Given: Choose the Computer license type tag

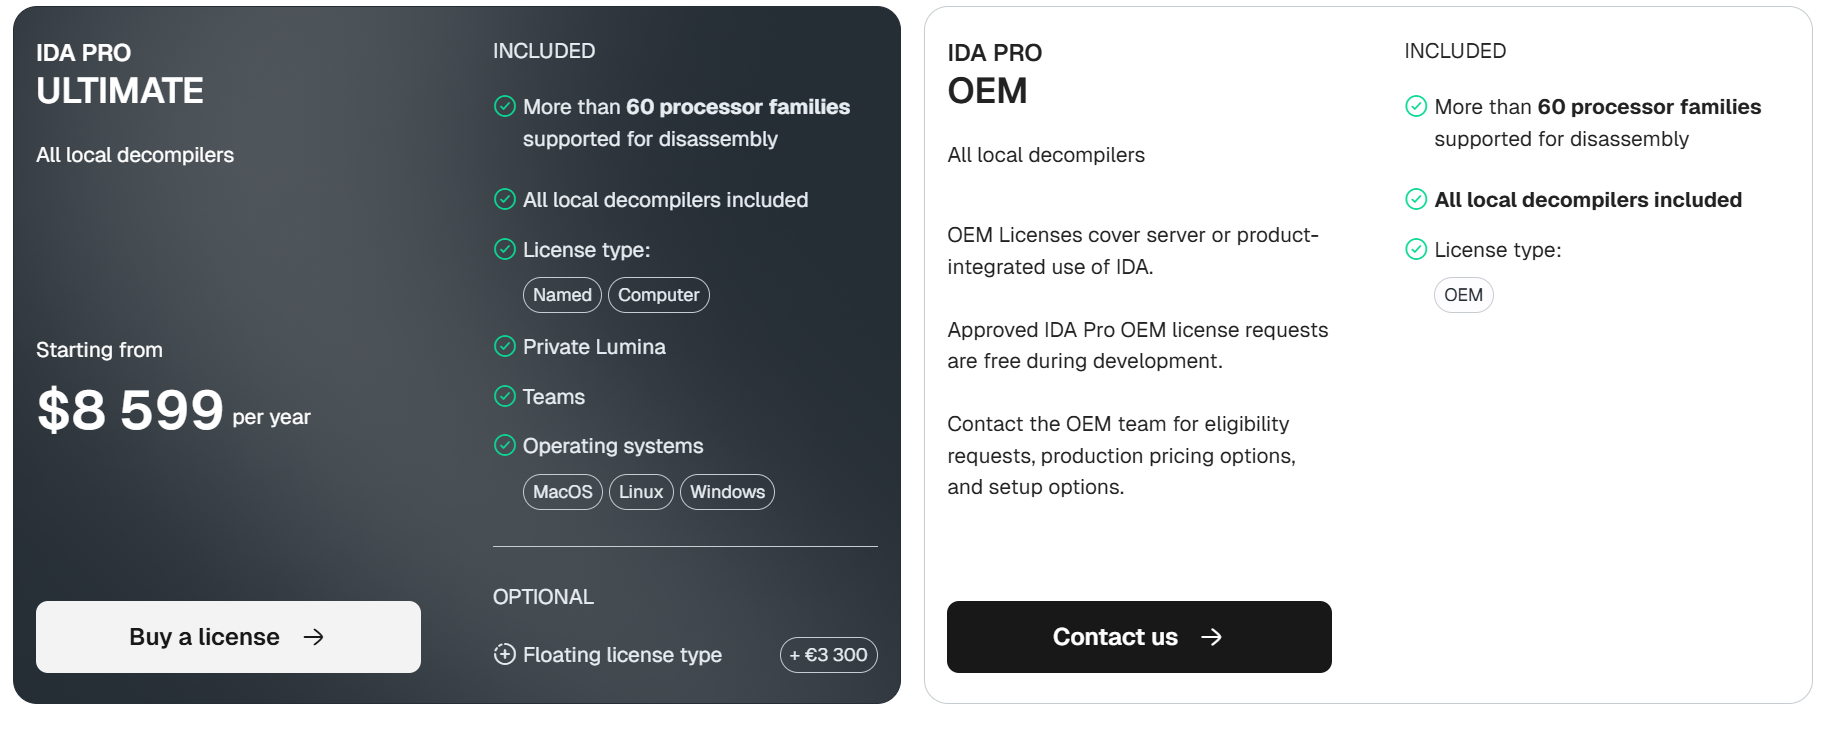Looking at the screenshot, I should pyautogui.click(x=658, y=295).
